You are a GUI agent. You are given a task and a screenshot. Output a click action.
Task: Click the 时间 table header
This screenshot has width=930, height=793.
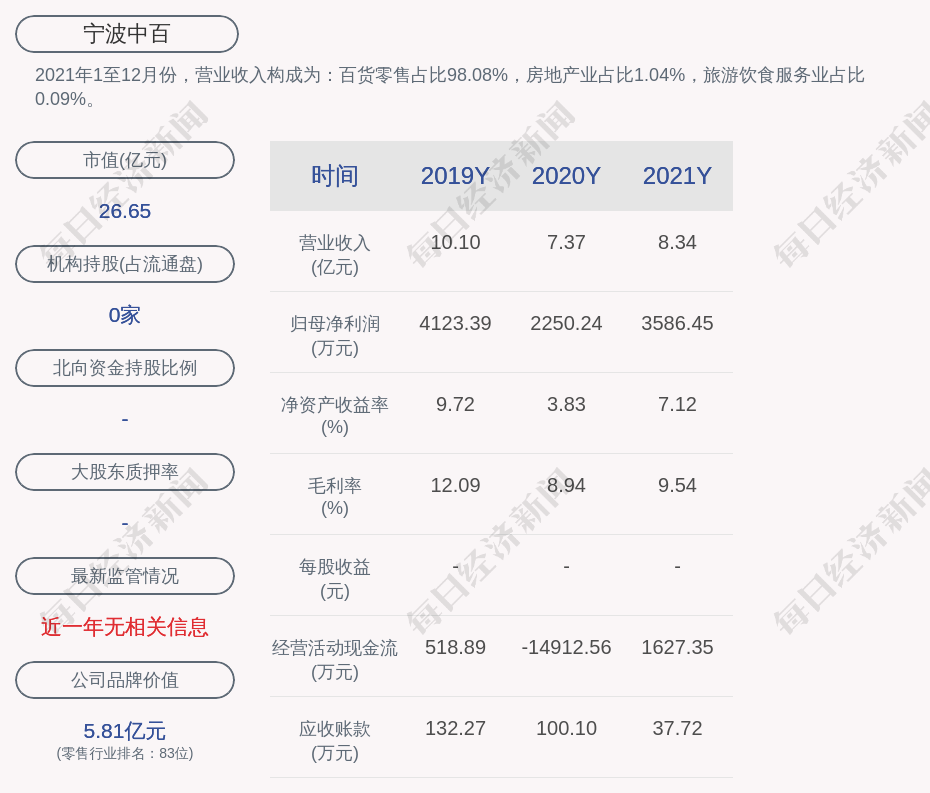click(x=335, y=176)
